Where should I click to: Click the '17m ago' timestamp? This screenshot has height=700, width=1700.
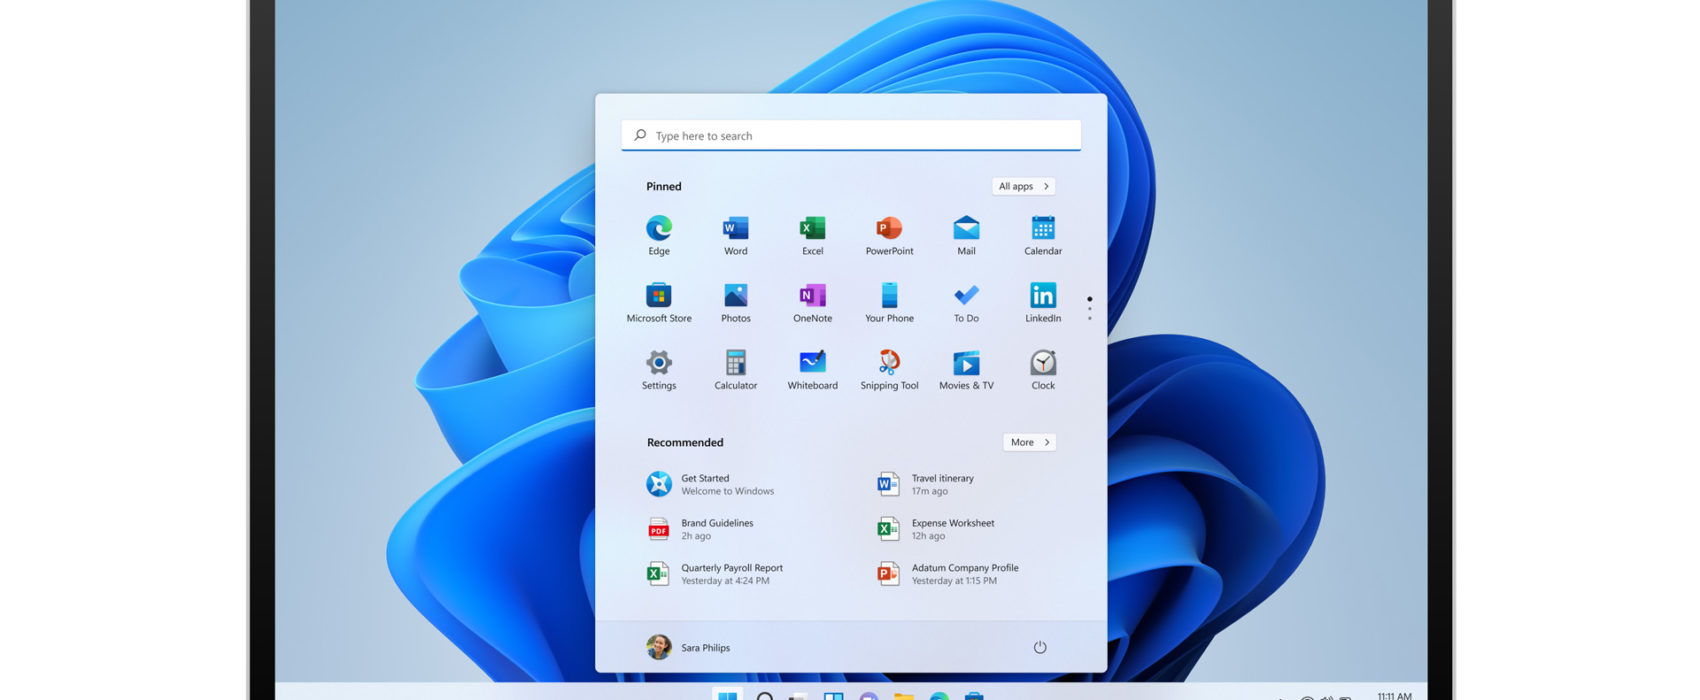[x=930, y=491]
